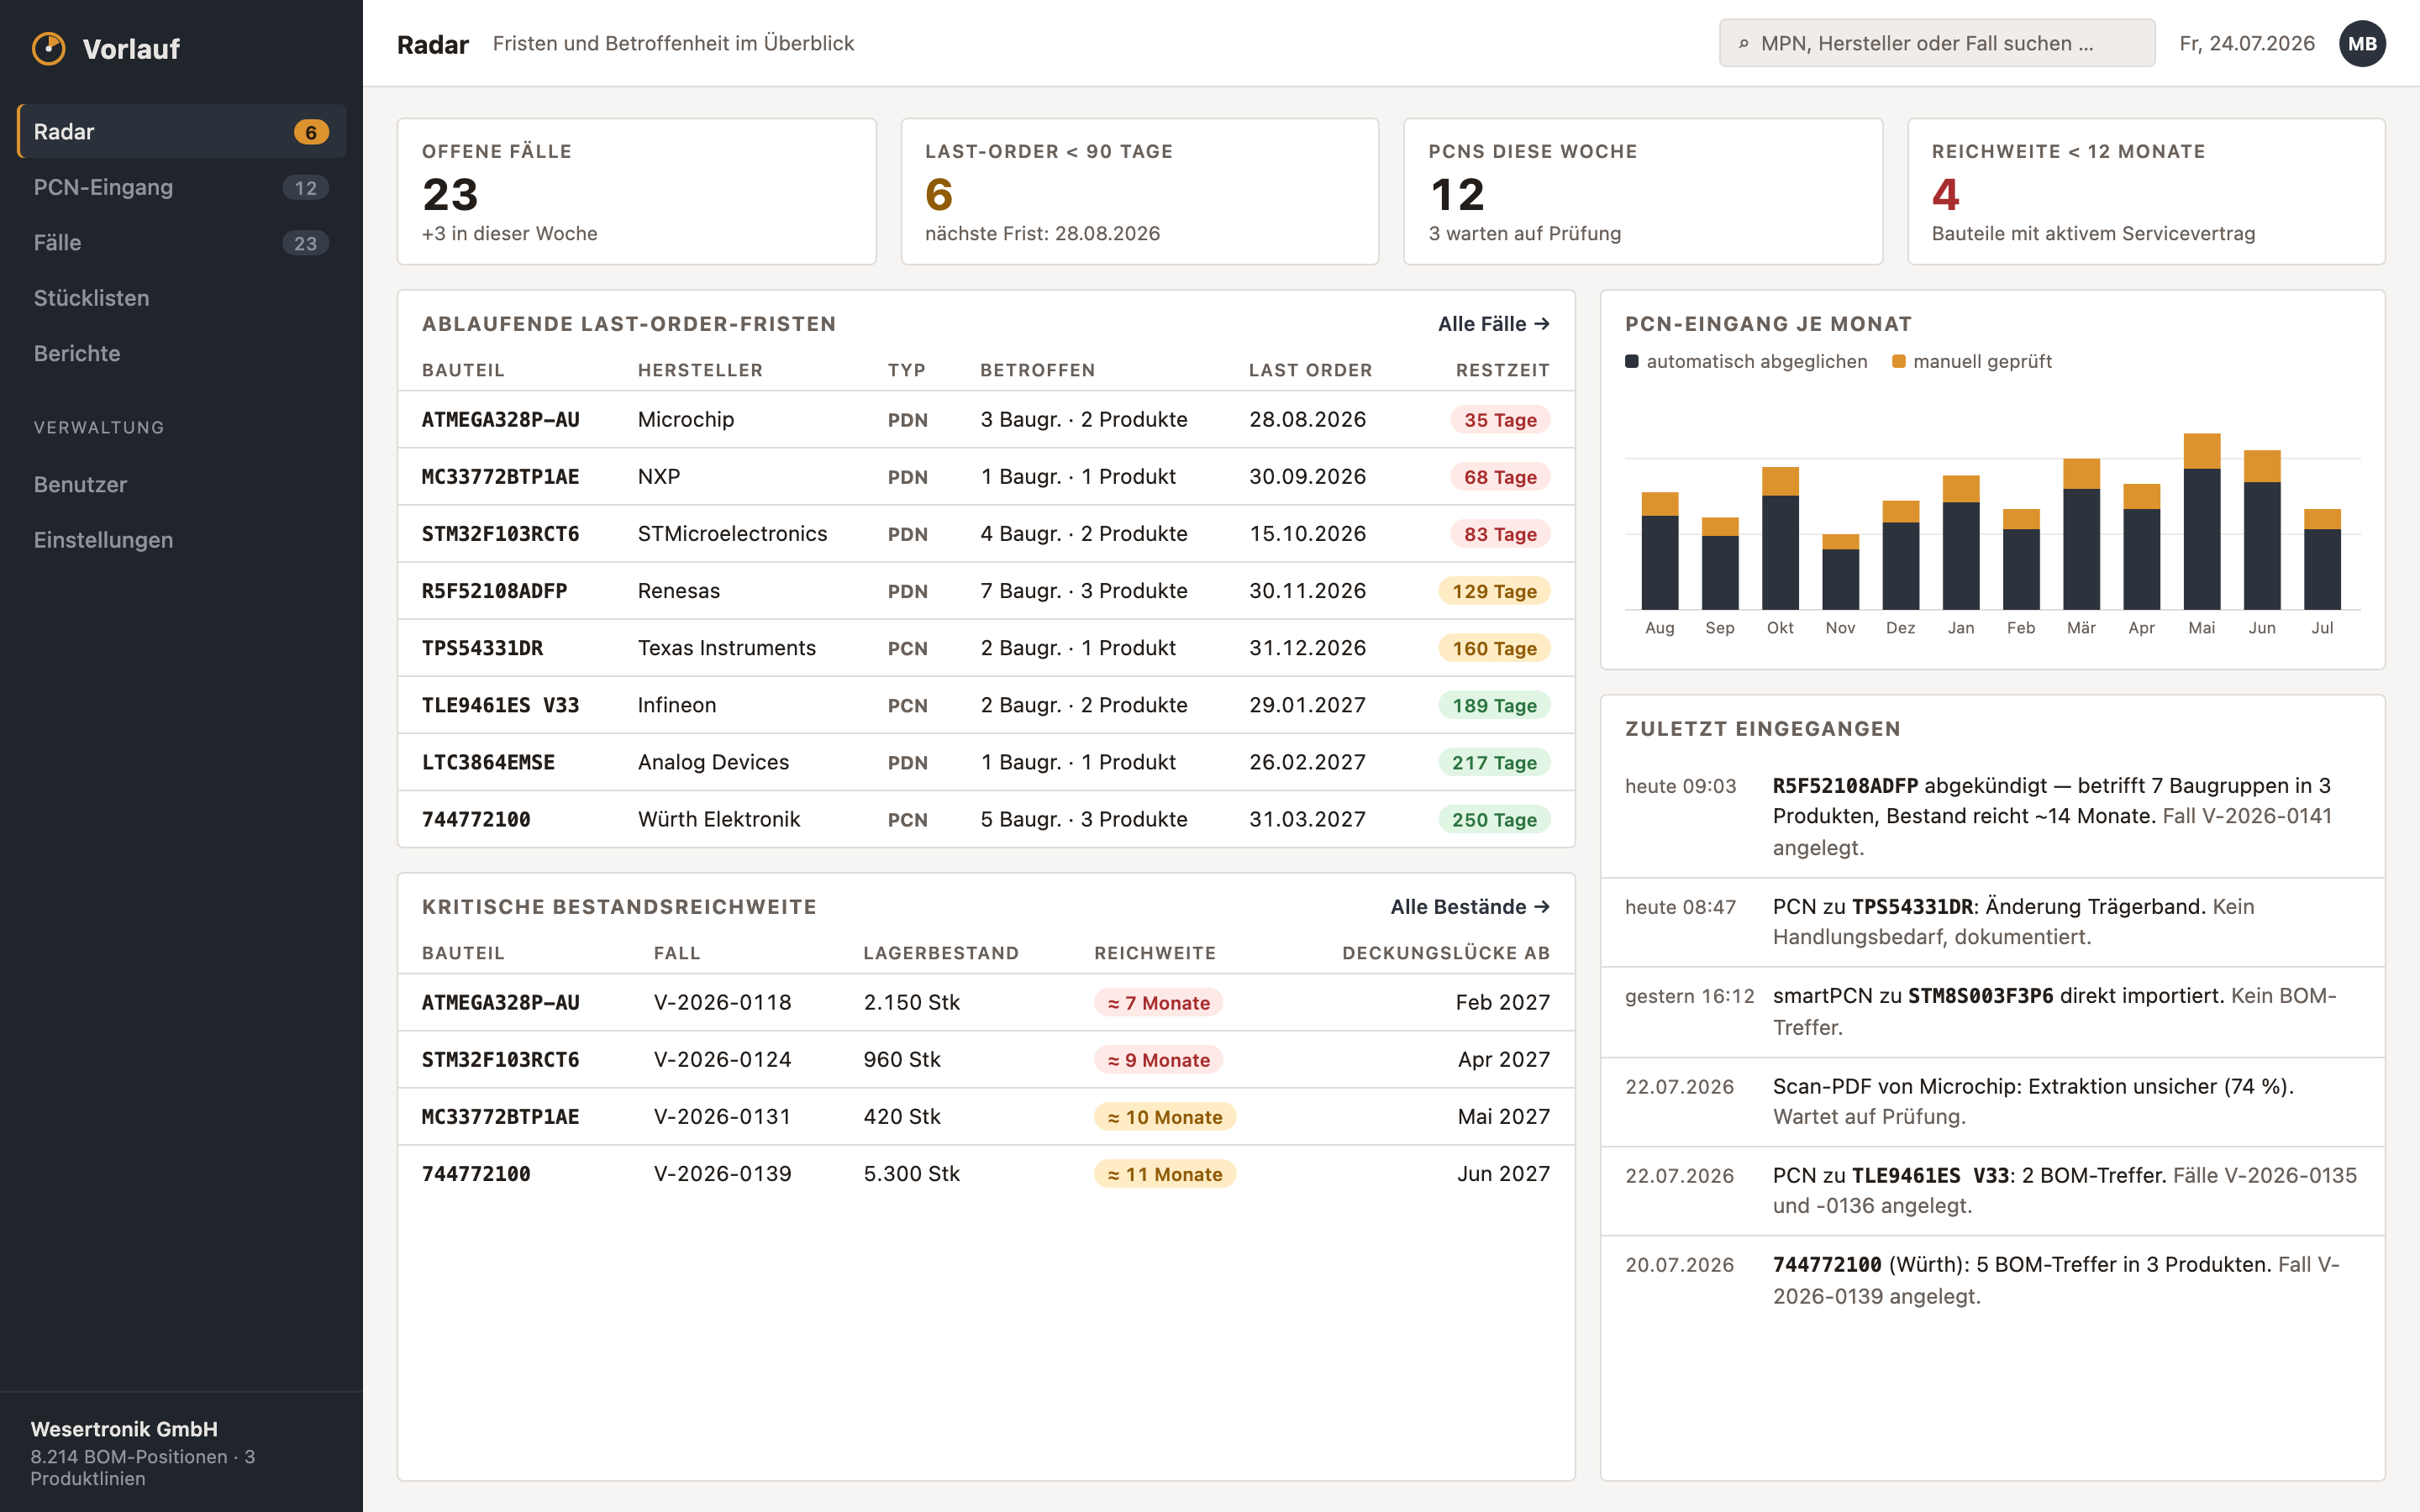Click the 189 Tage badge

point(1494,705)
